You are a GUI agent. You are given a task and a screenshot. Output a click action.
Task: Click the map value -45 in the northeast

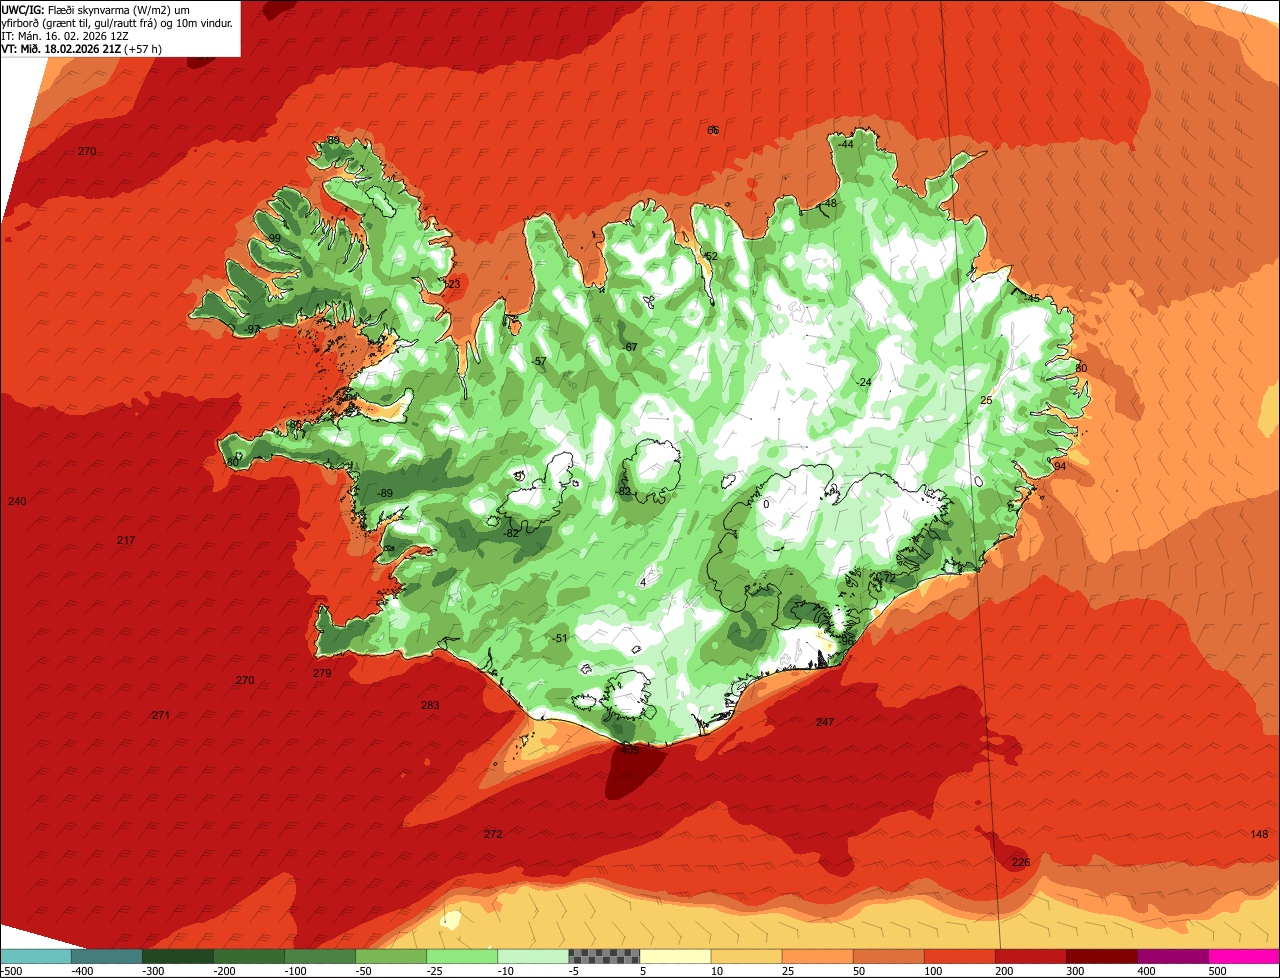[x=1031, y=298]
